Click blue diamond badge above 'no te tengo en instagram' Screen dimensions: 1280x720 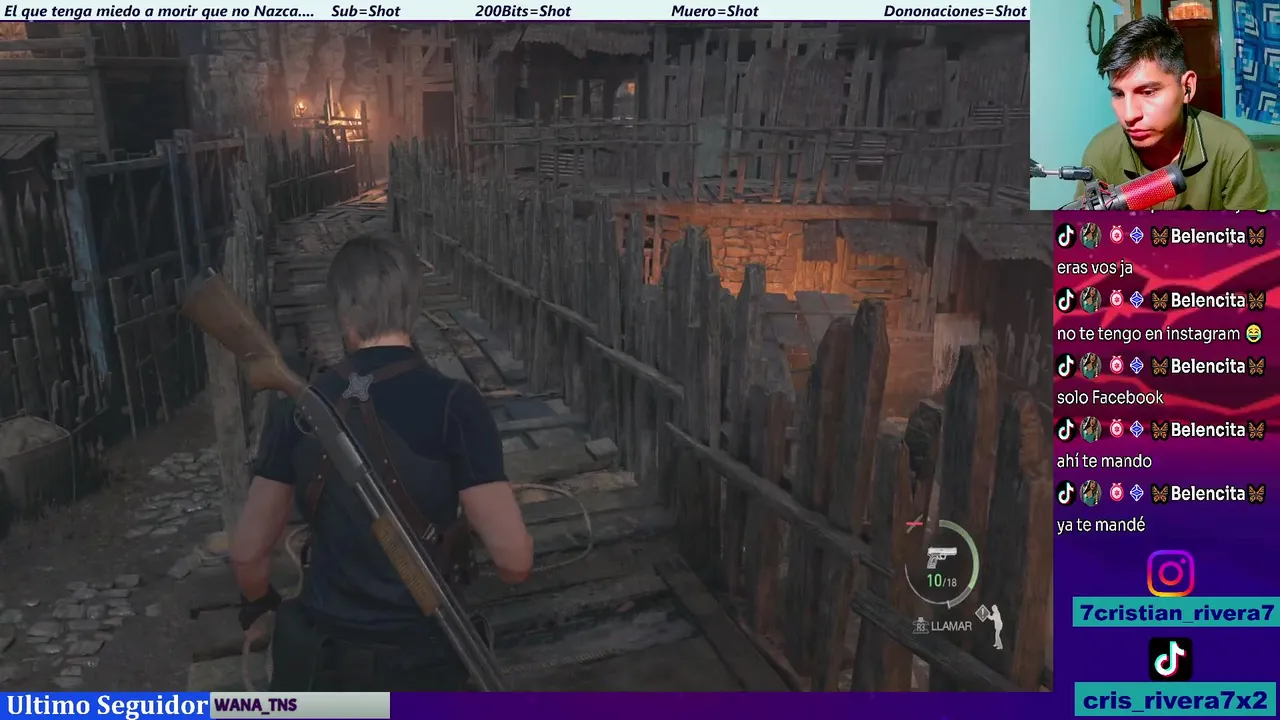[x=1137, y=300]
